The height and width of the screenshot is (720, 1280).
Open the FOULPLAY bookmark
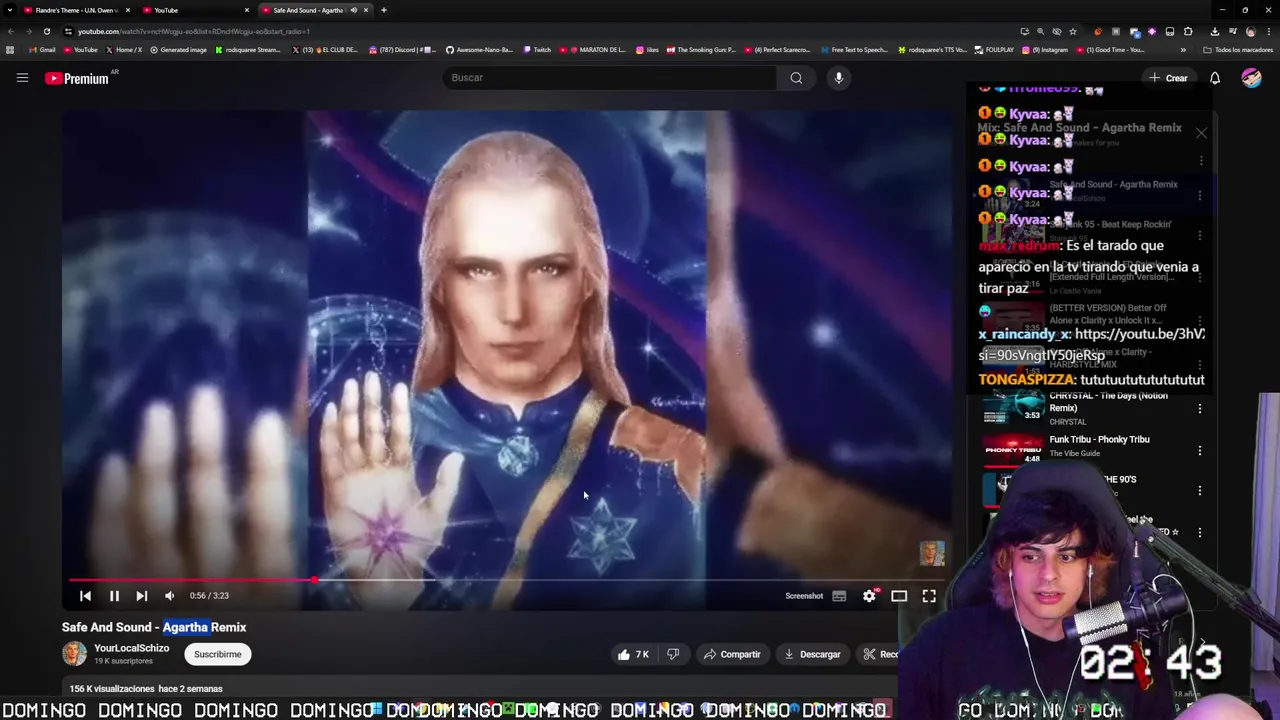[x=994, y=50]
